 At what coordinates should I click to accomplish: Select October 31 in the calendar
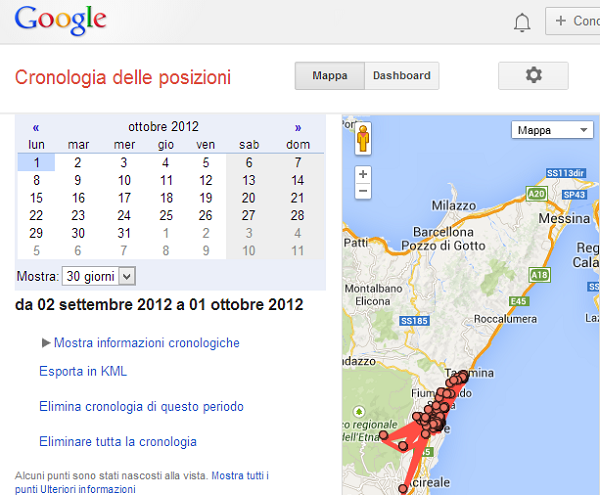coord(124,233)
